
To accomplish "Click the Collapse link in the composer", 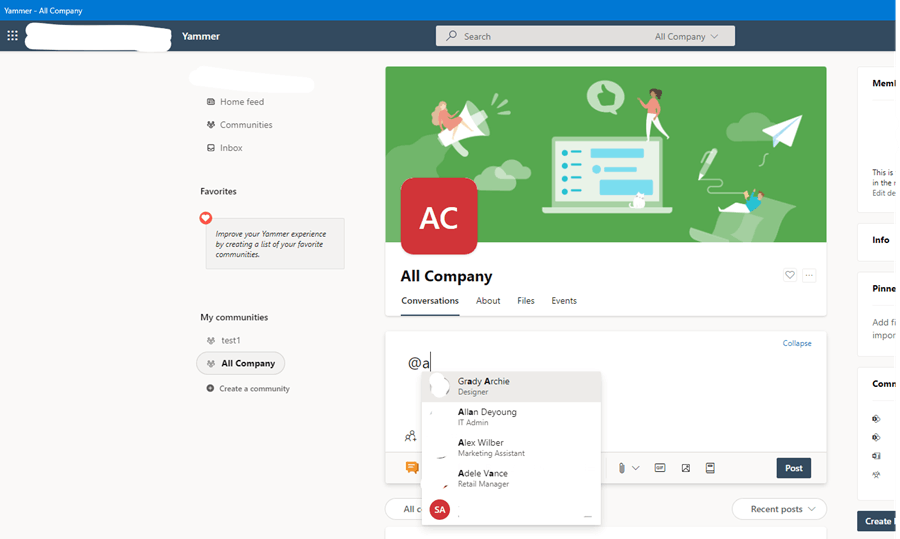I will [x=797, y=343].
